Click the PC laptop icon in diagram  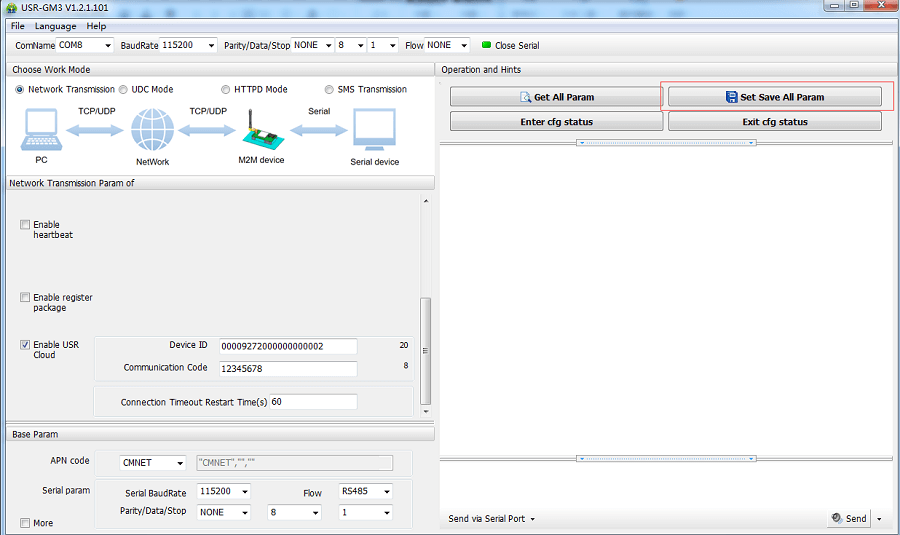pyautogui.click(x=41, y=130)
